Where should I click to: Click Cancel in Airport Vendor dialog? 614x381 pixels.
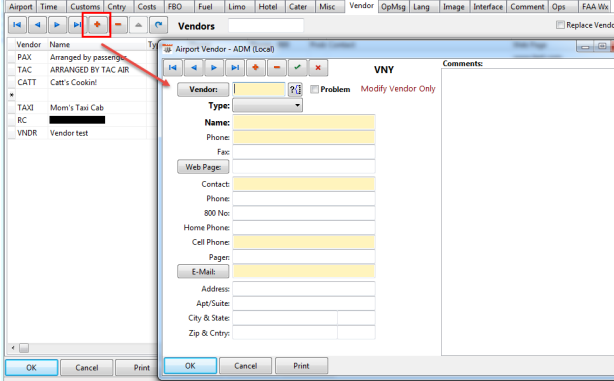(x=246, y=366)
